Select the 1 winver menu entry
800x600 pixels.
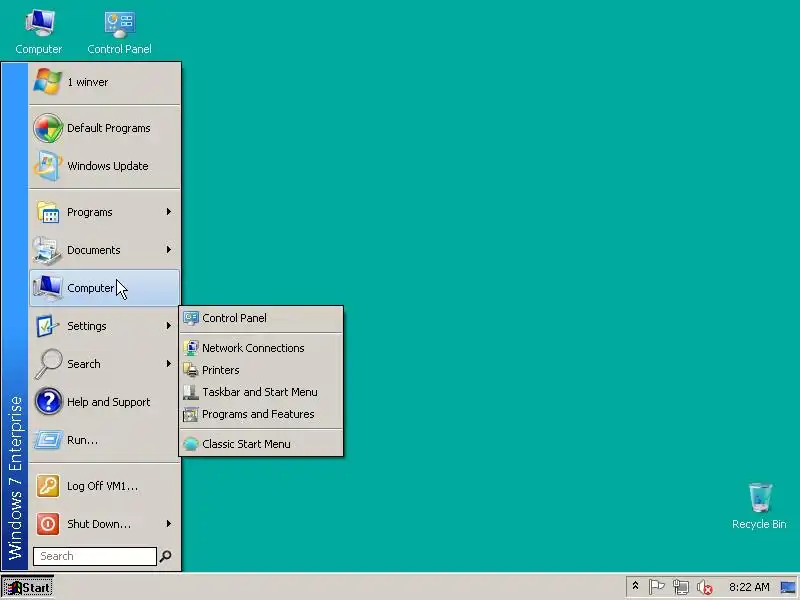[105, 82]
